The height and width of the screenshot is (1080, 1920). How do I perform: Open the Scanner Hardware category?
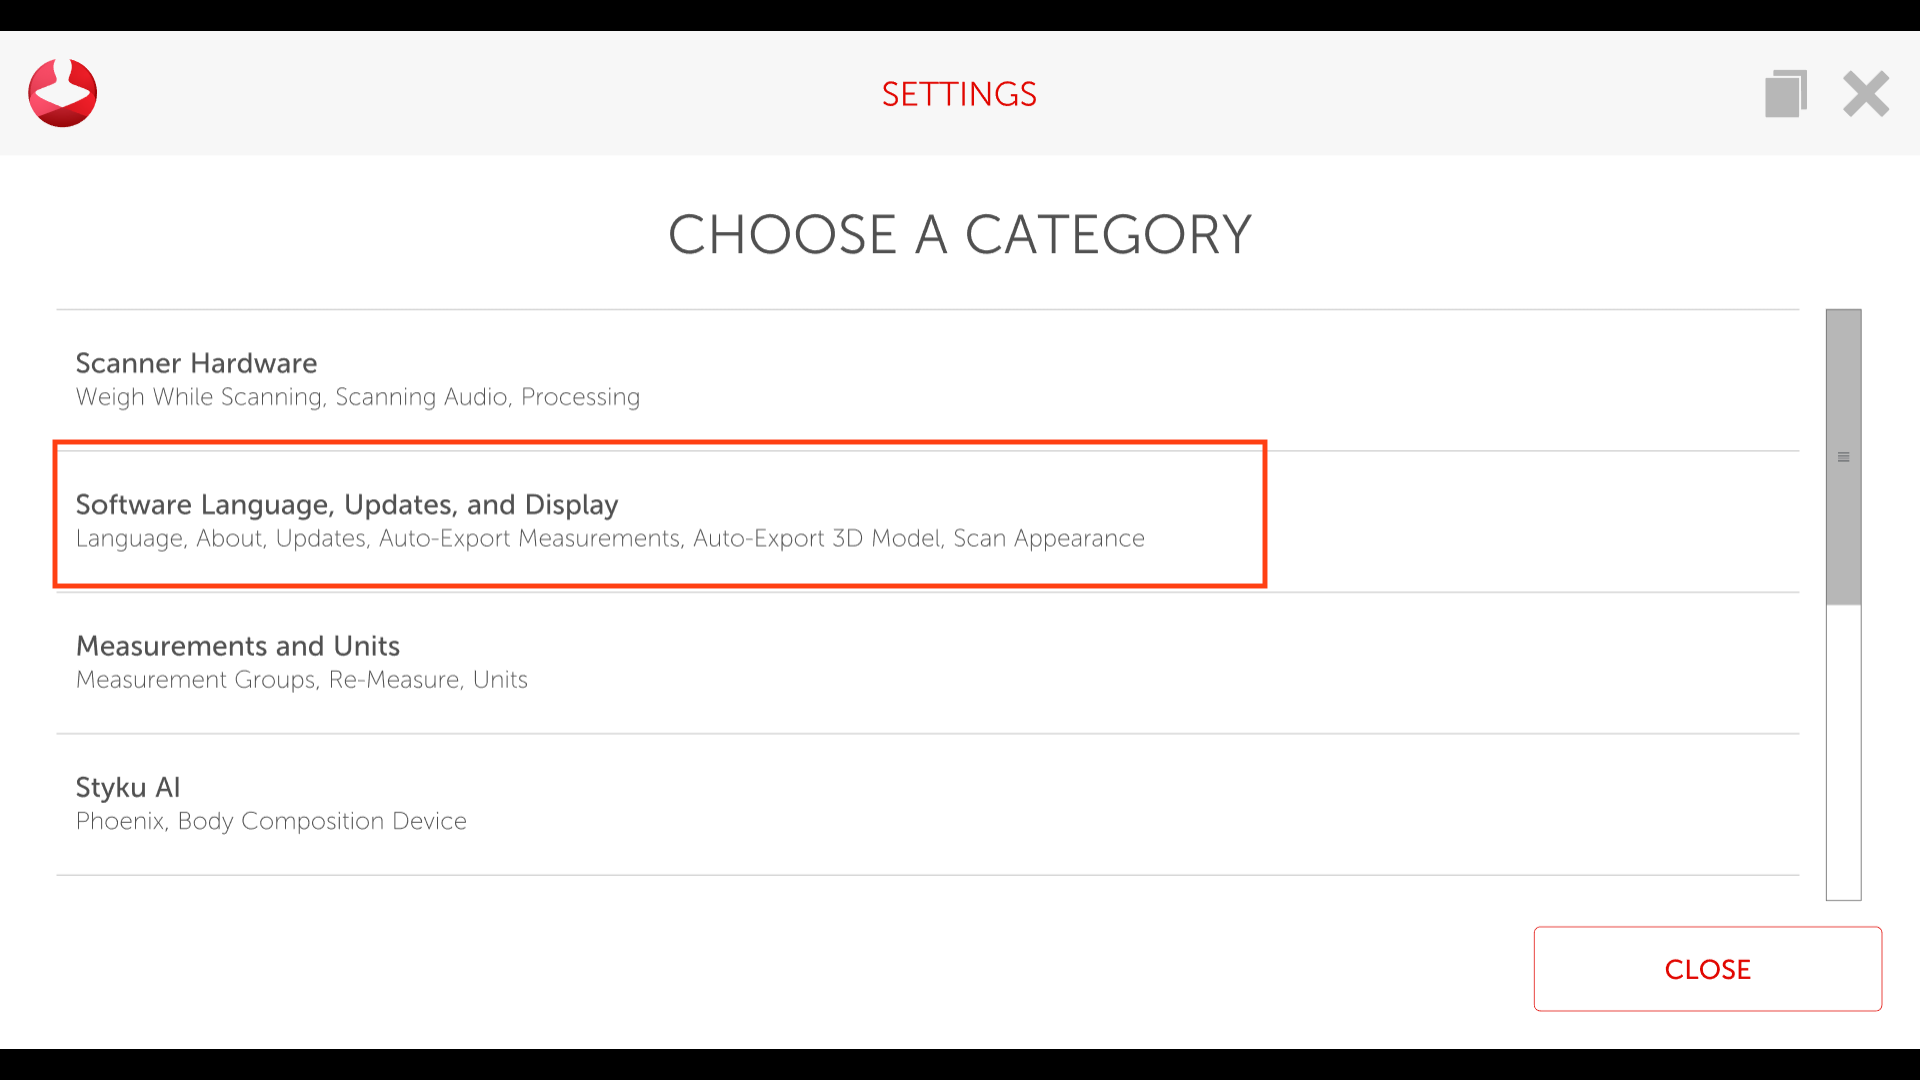[196, 363]
